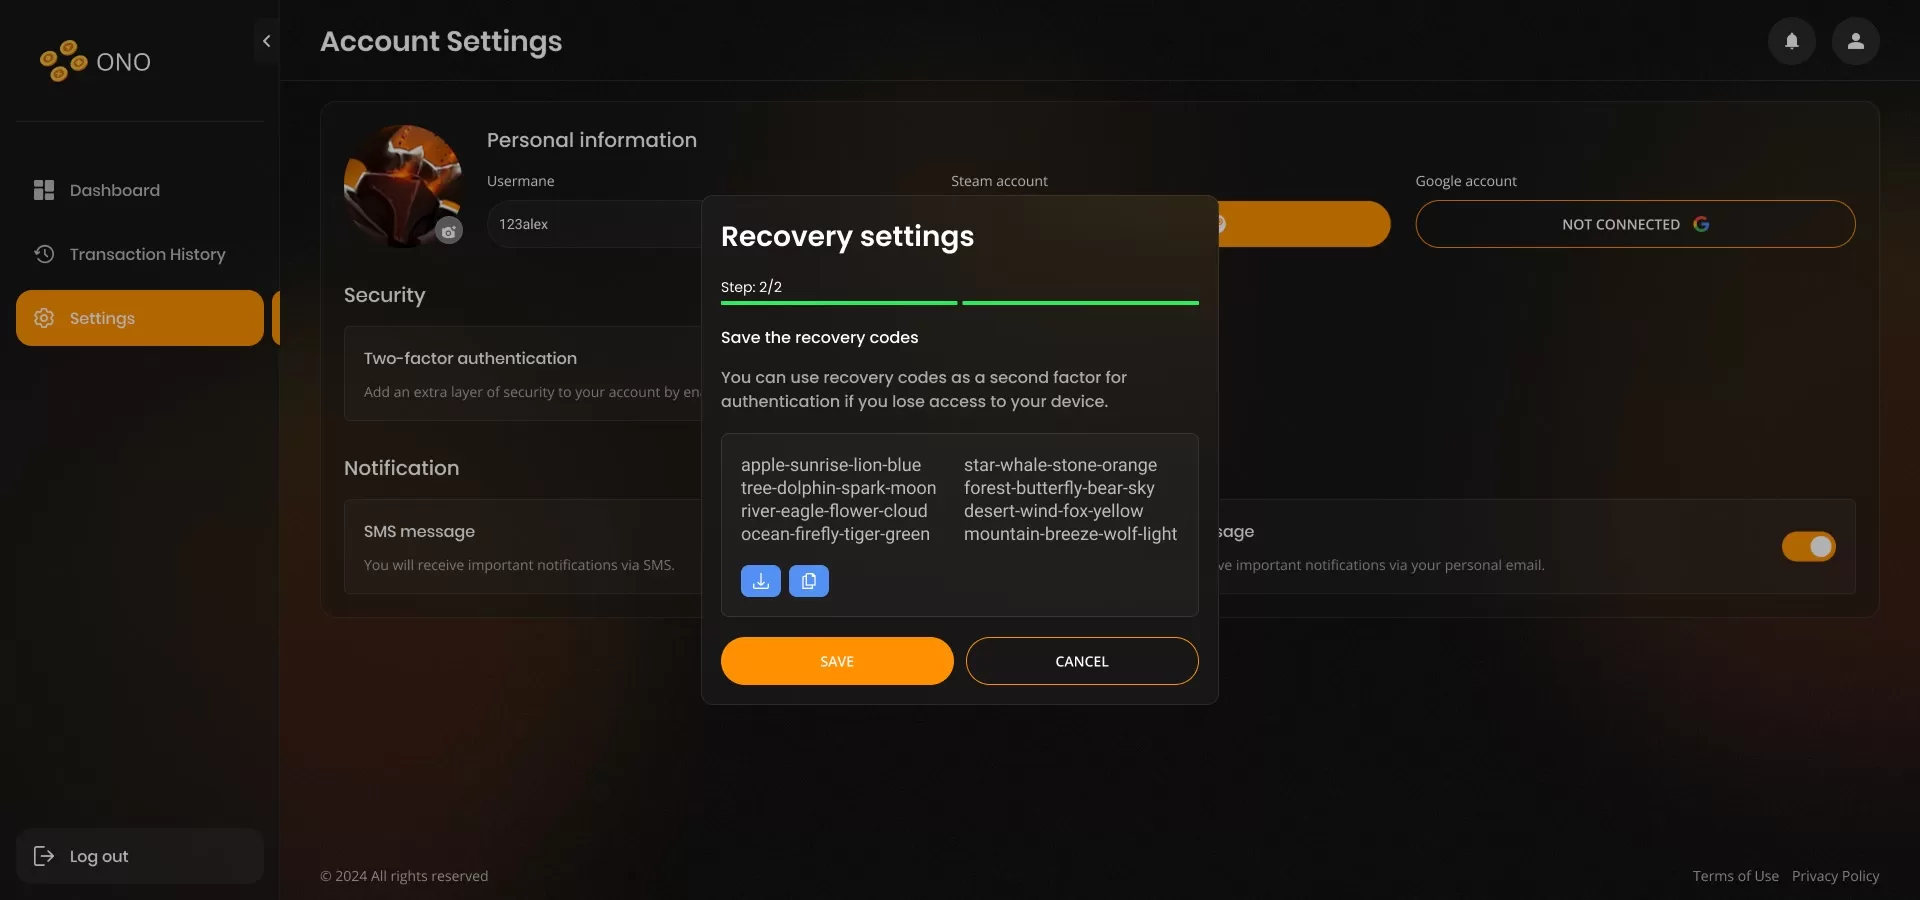Copy recovery codes to clipboard
1920x900 pixels.
click(x=808, y=581)
